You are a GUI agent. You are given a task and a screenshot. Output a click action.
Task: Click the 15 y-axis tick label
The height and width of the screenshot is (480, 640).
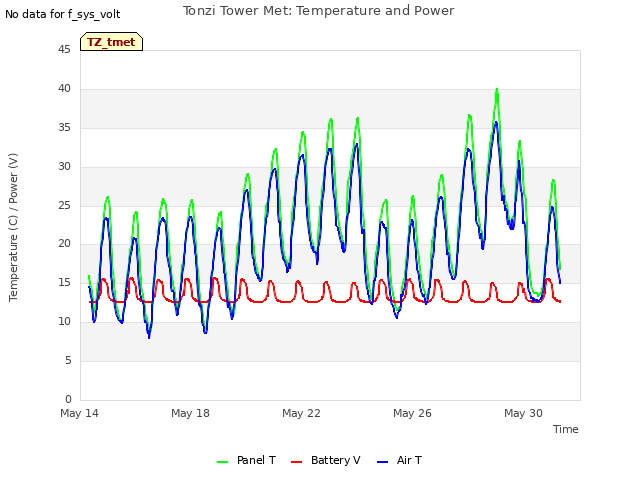coord(64,282)
